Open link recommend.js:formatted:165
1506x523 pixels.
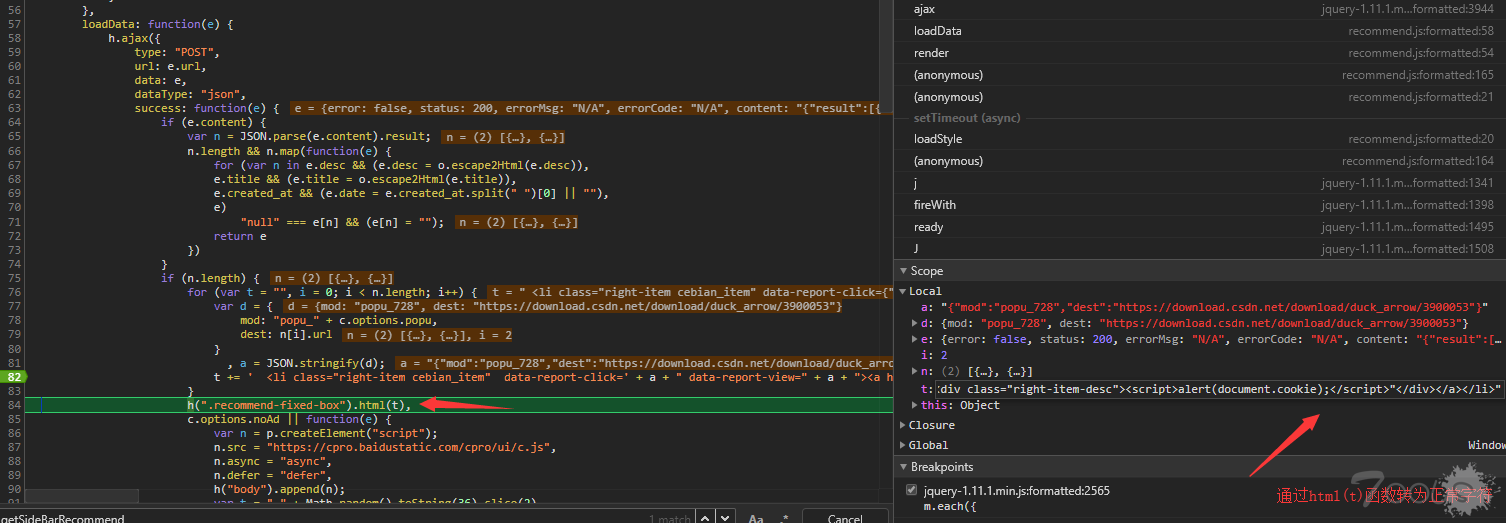coord(1418,75)
